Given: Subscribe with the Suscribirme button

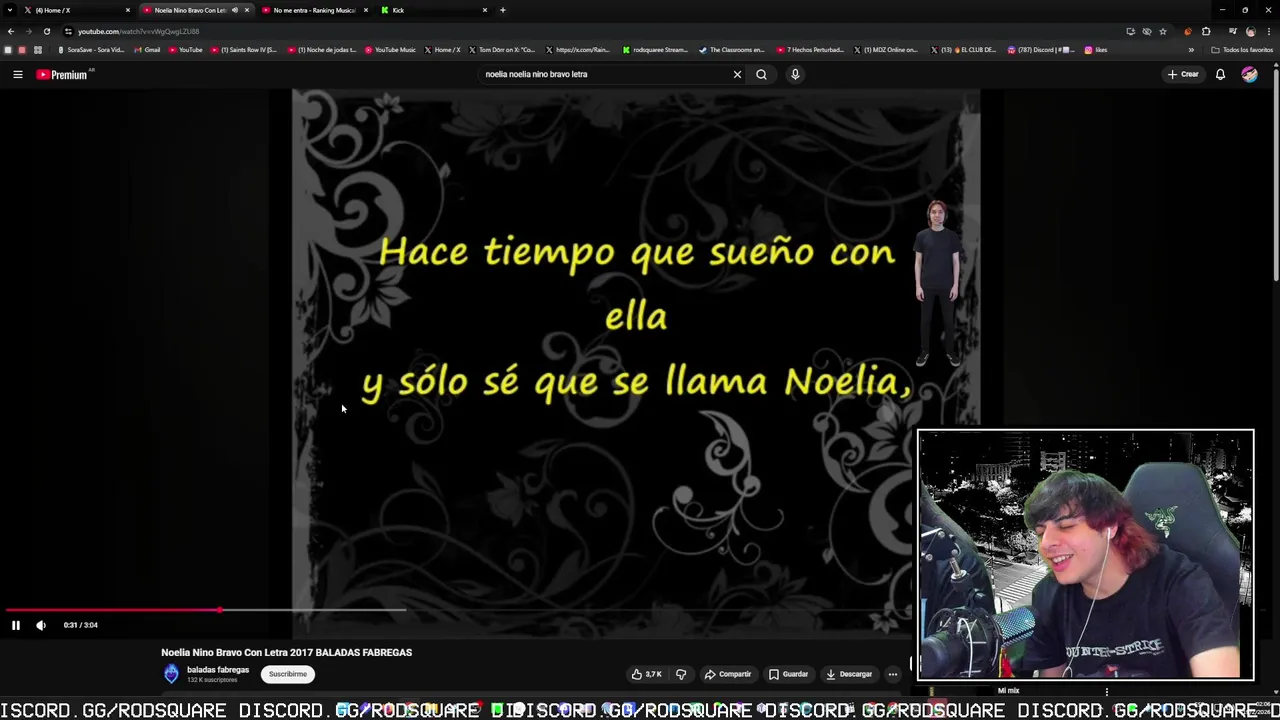Looking at the screenshot, I should [288, 674].
